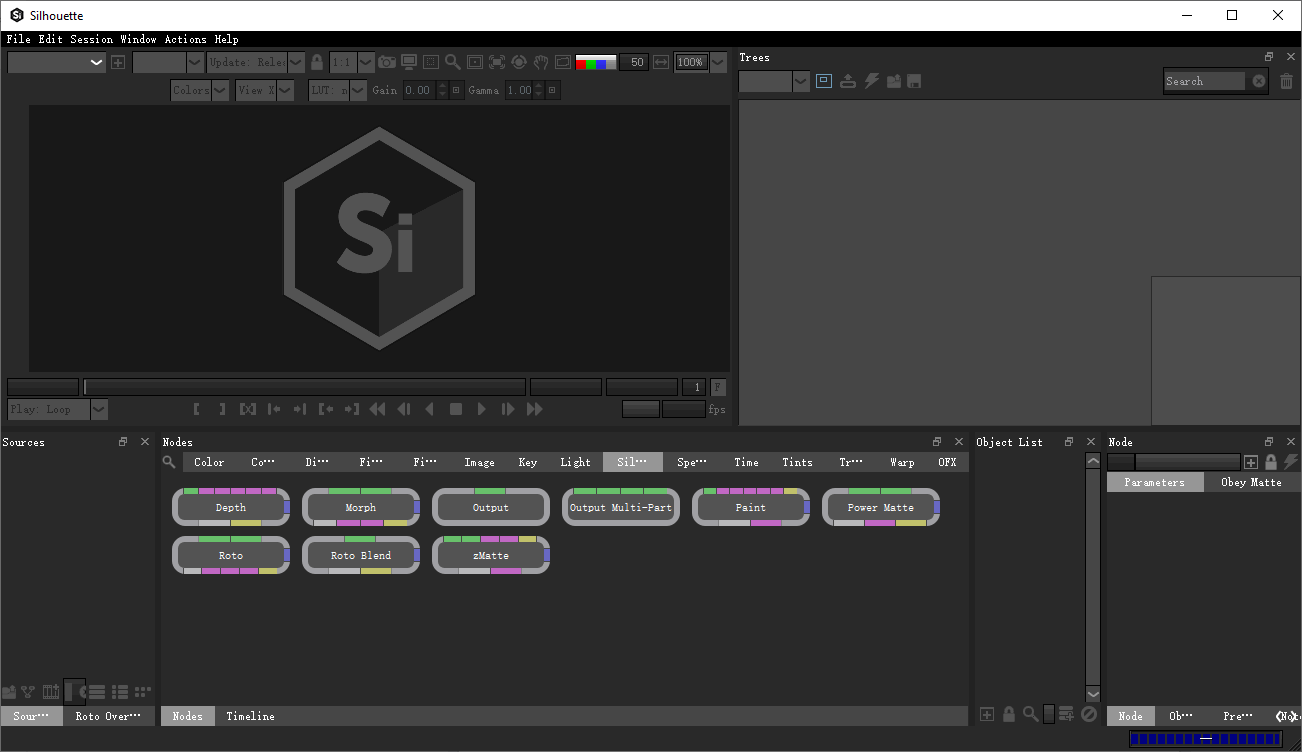Click the search magnifier in Nodes panel

(169, 462)
